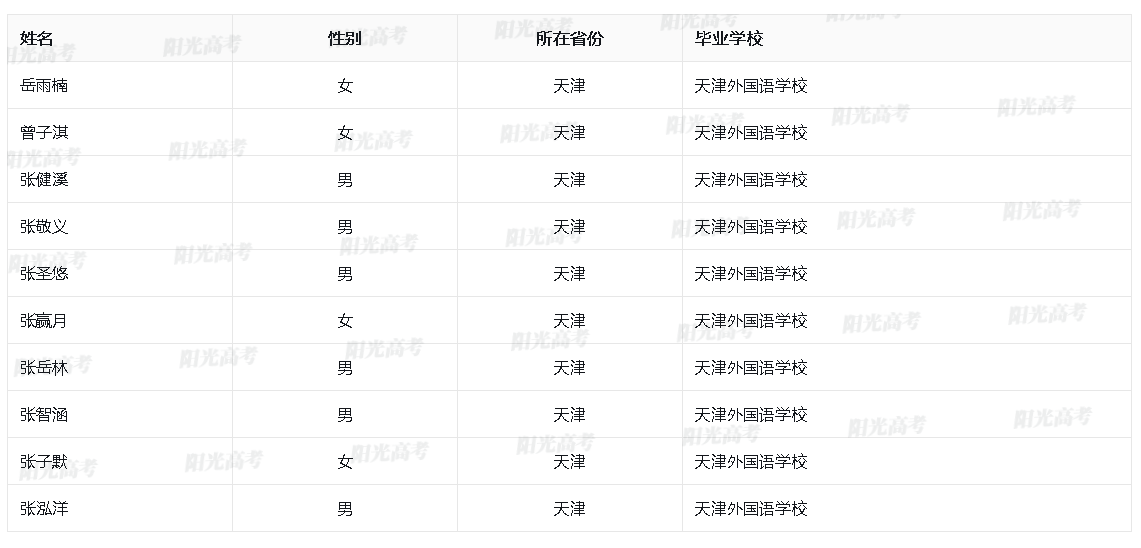Click the 性别 column header
1141x548 pixels.
(345, 39)
